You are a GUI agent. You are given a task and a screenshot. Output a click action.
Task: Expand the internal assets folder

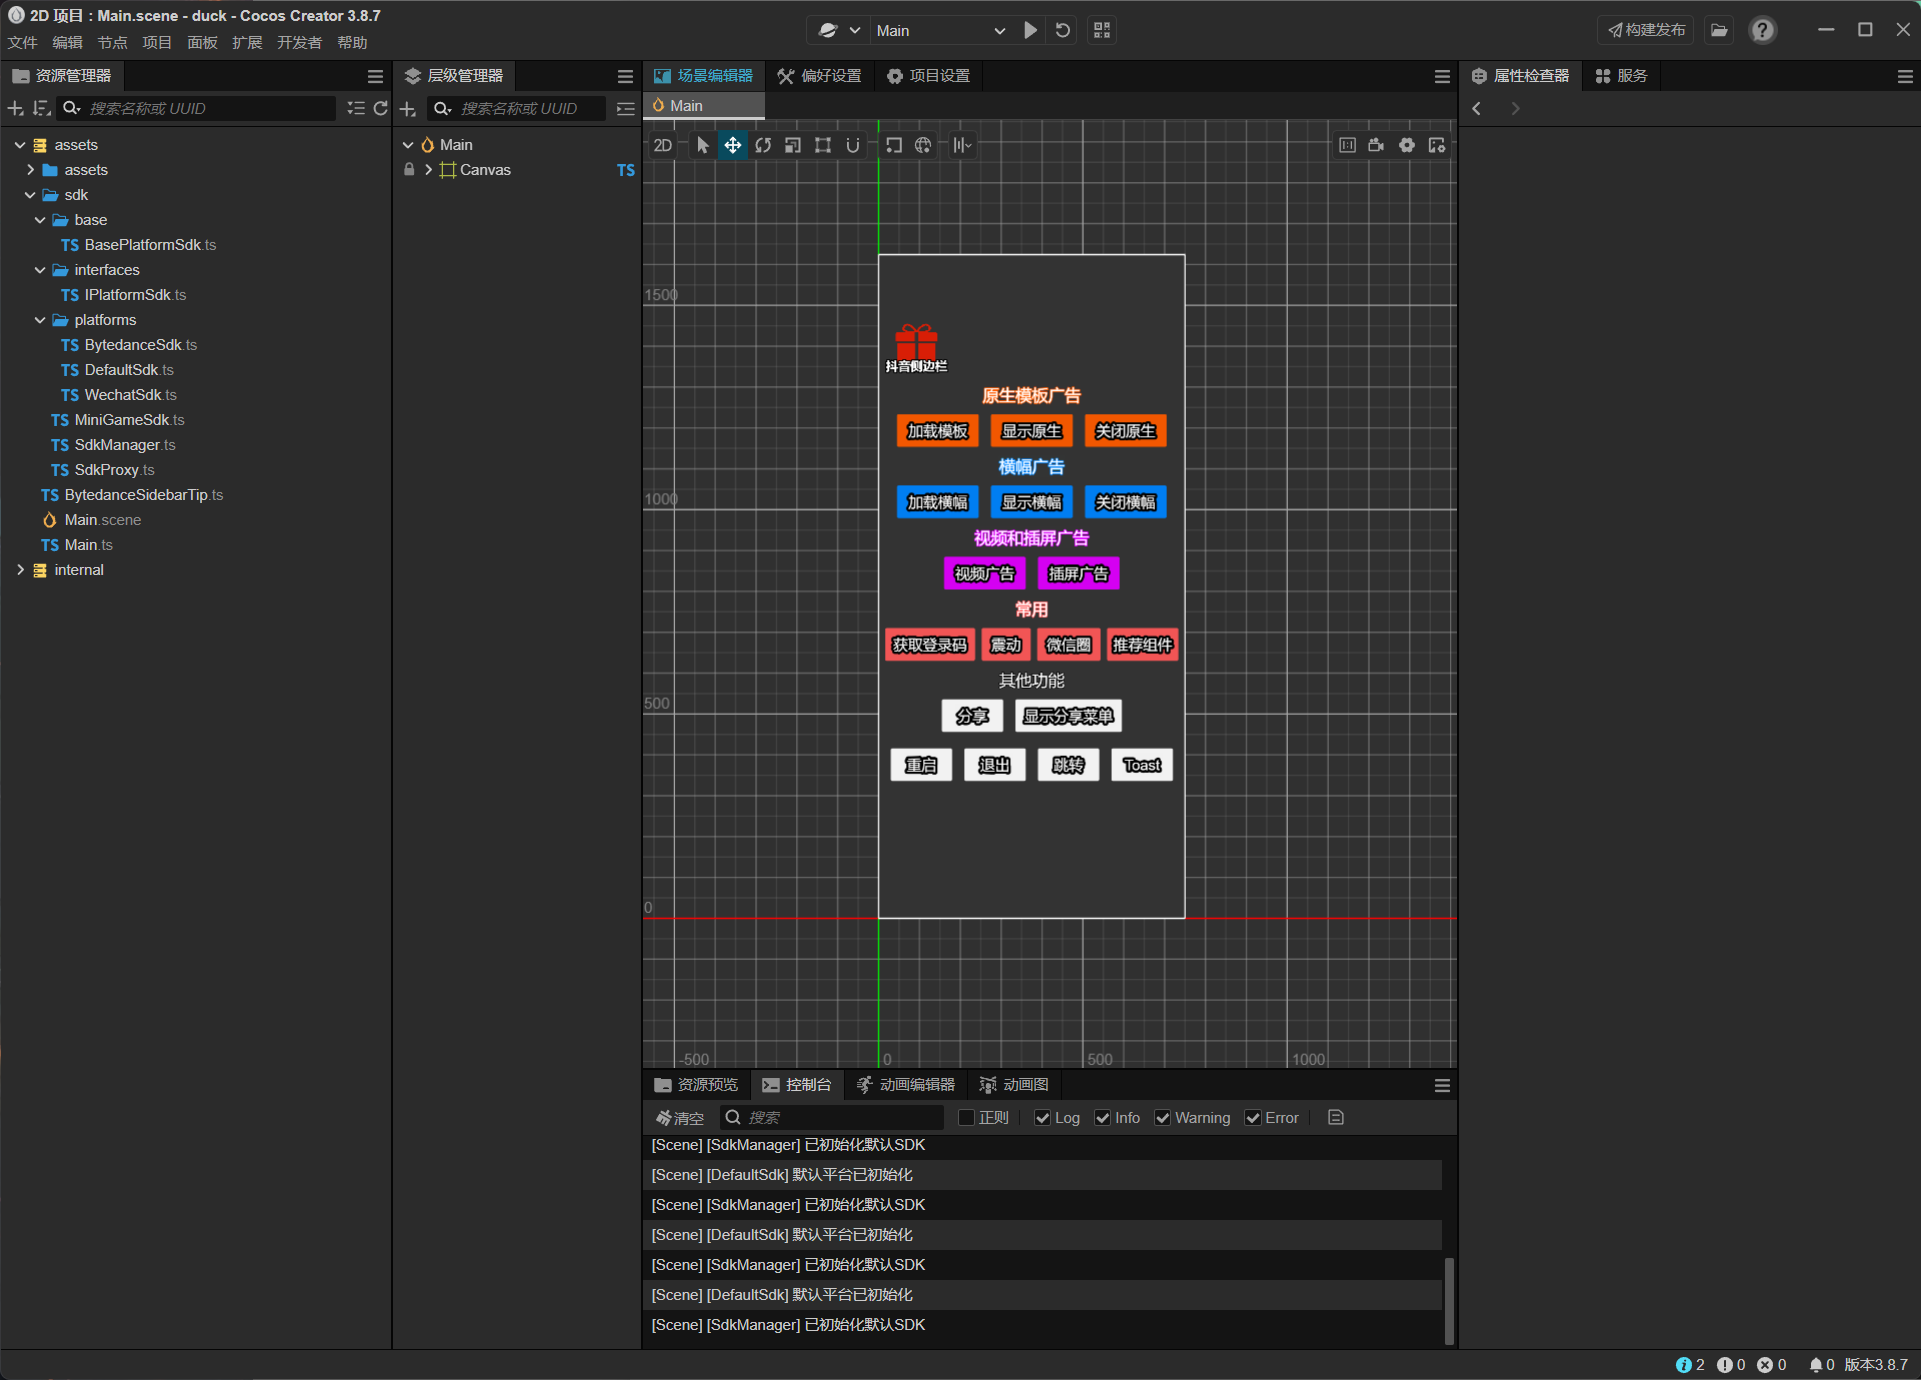tap(20, 570)
